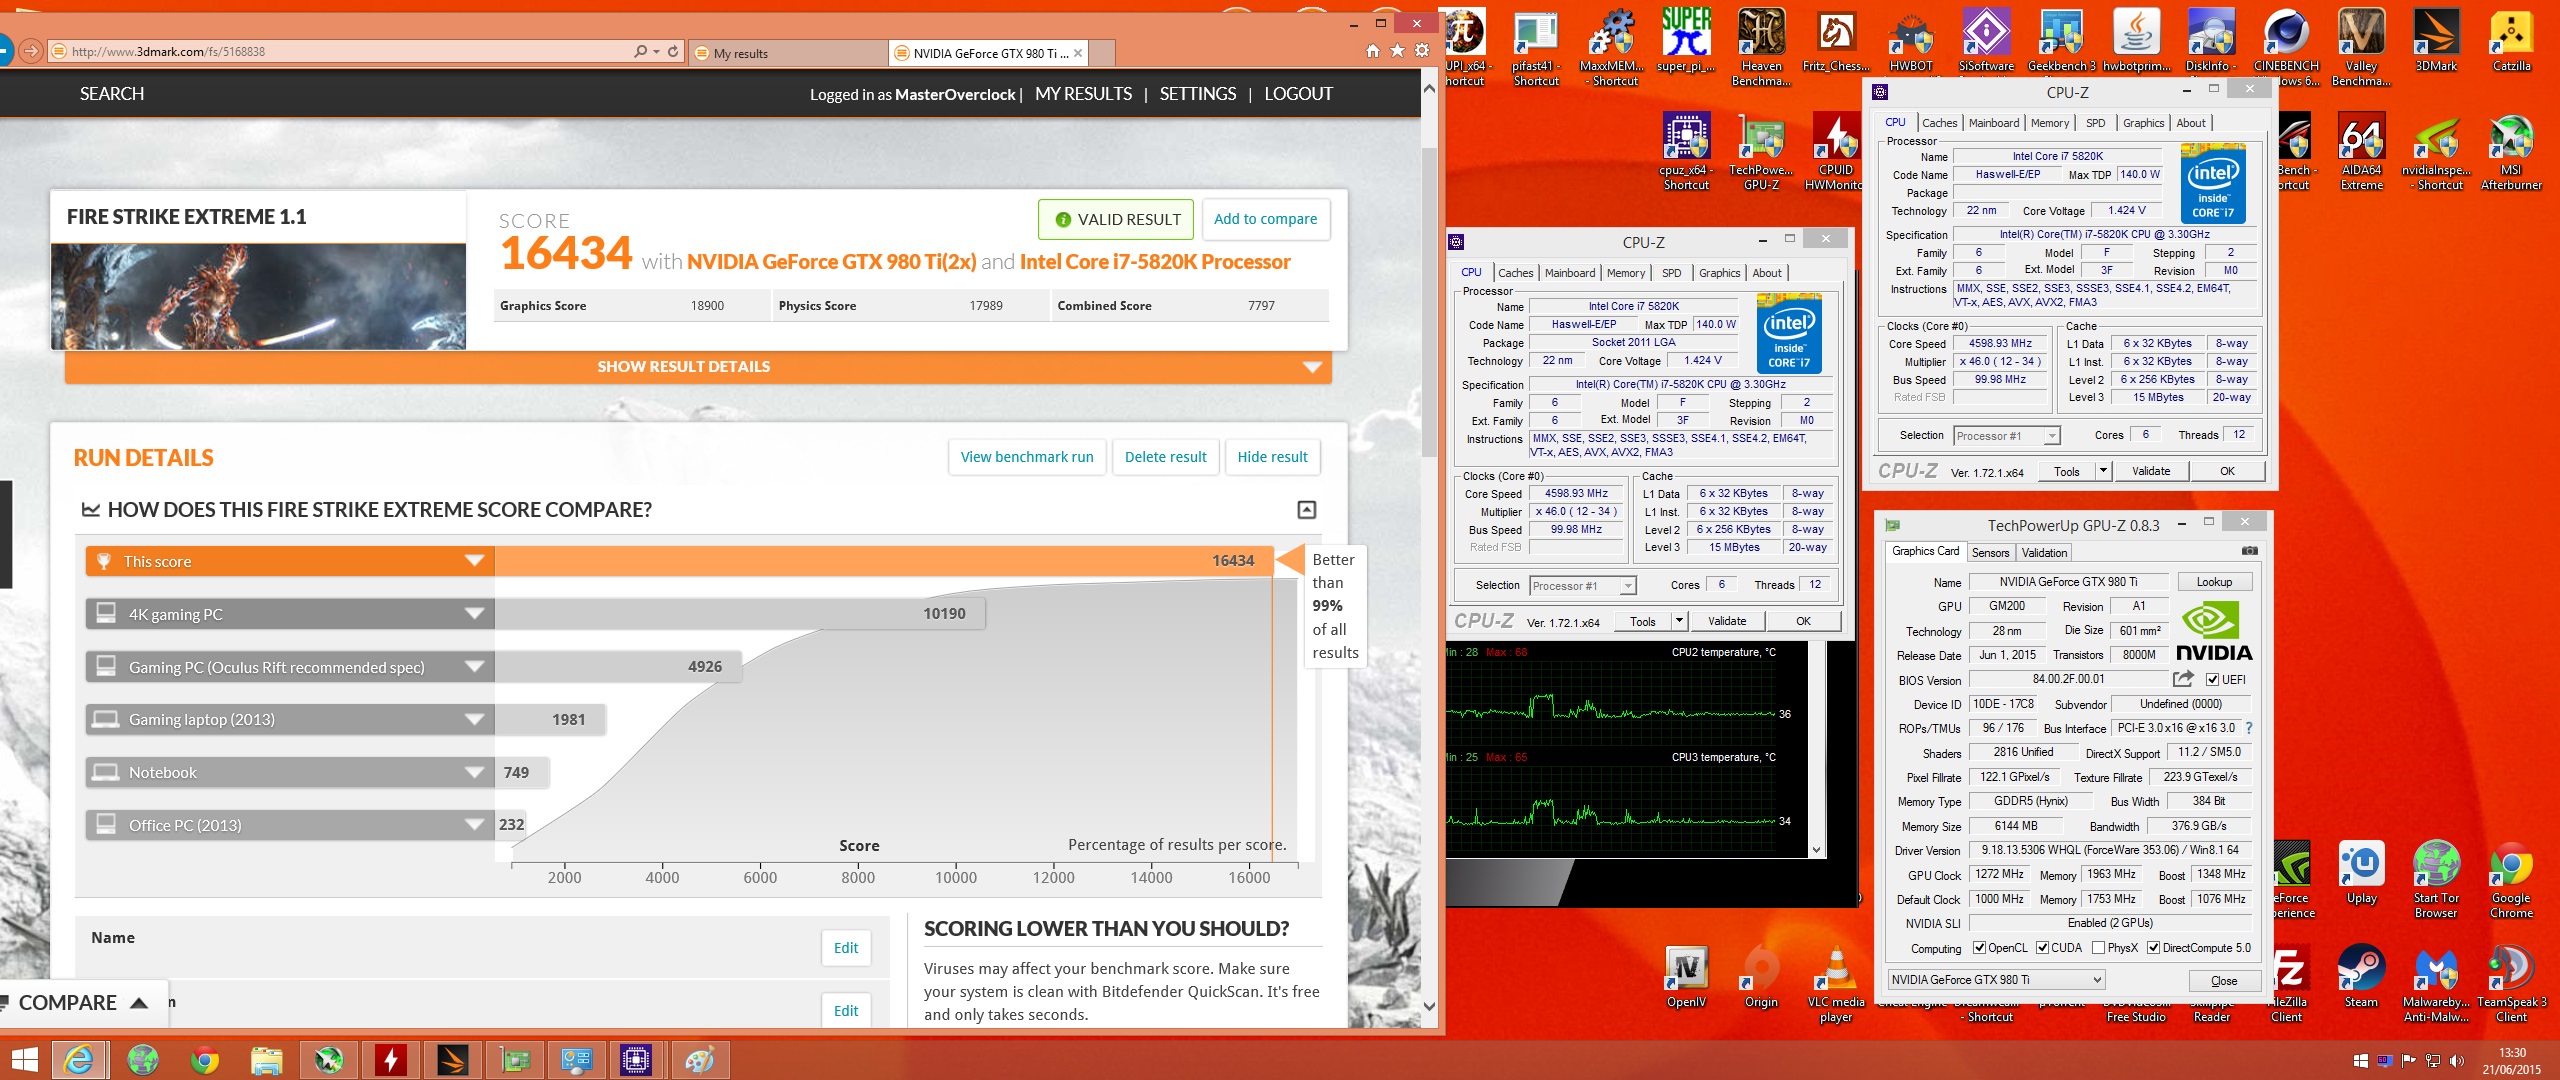This screenshot has height=1080, width=2560.
Task: Expand the COMPARE panel at page bottom
Action: (x=82, y=1003)
